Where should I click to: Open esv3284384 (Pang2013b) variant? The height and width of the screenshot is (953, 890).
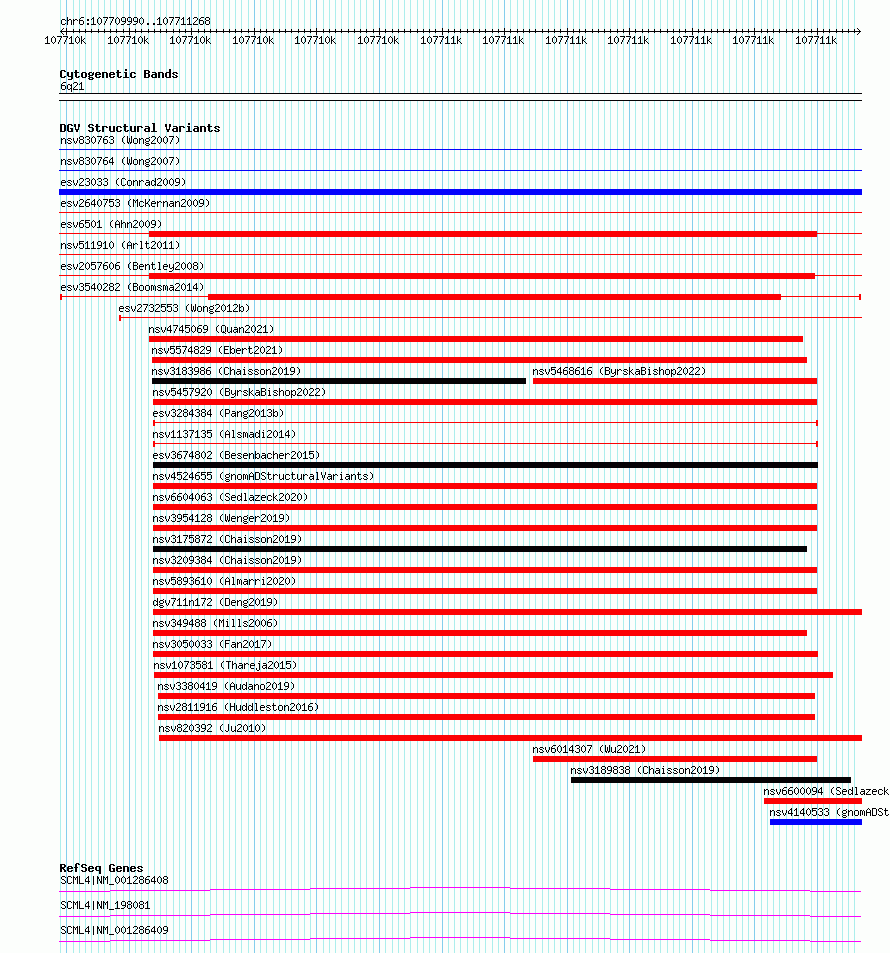tap(218, 413)
